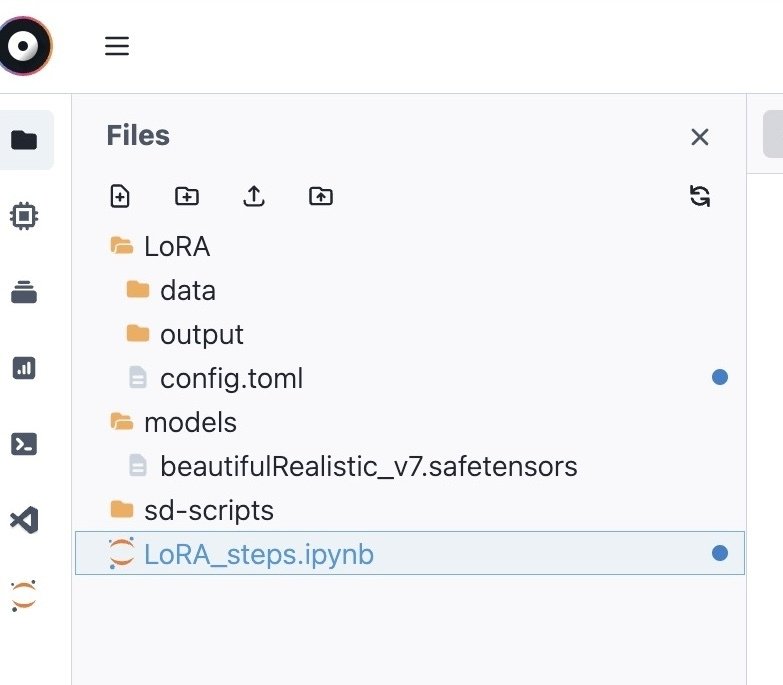Click the new folder icon

click(x=187, y=196)
